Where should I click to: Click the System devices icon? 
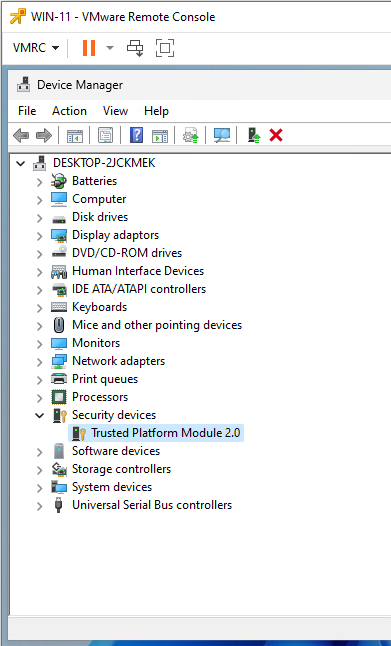point(59,487)
